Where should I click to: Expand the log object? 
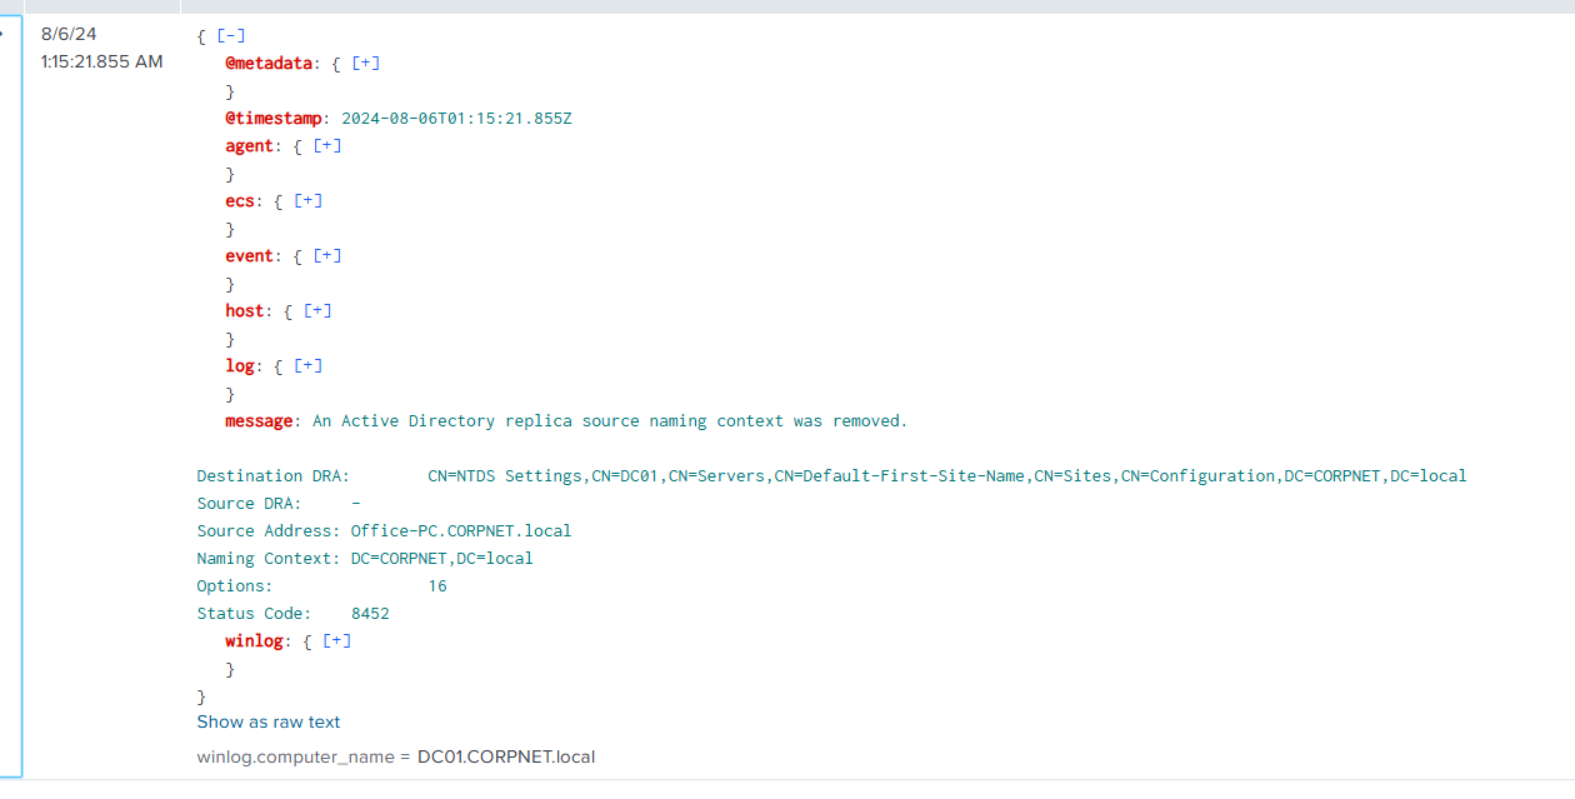(308, 366)
